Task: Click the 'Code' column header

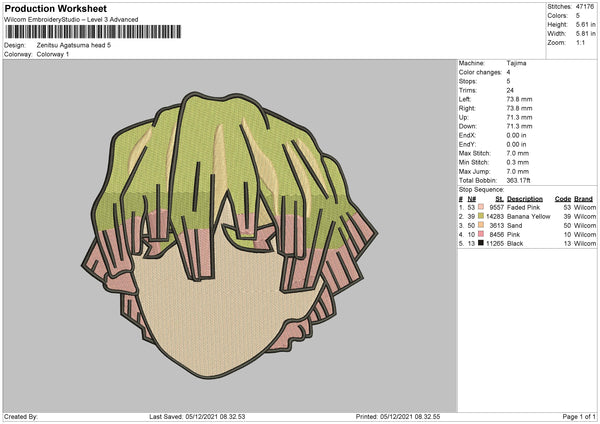Action: pos(562,199)
